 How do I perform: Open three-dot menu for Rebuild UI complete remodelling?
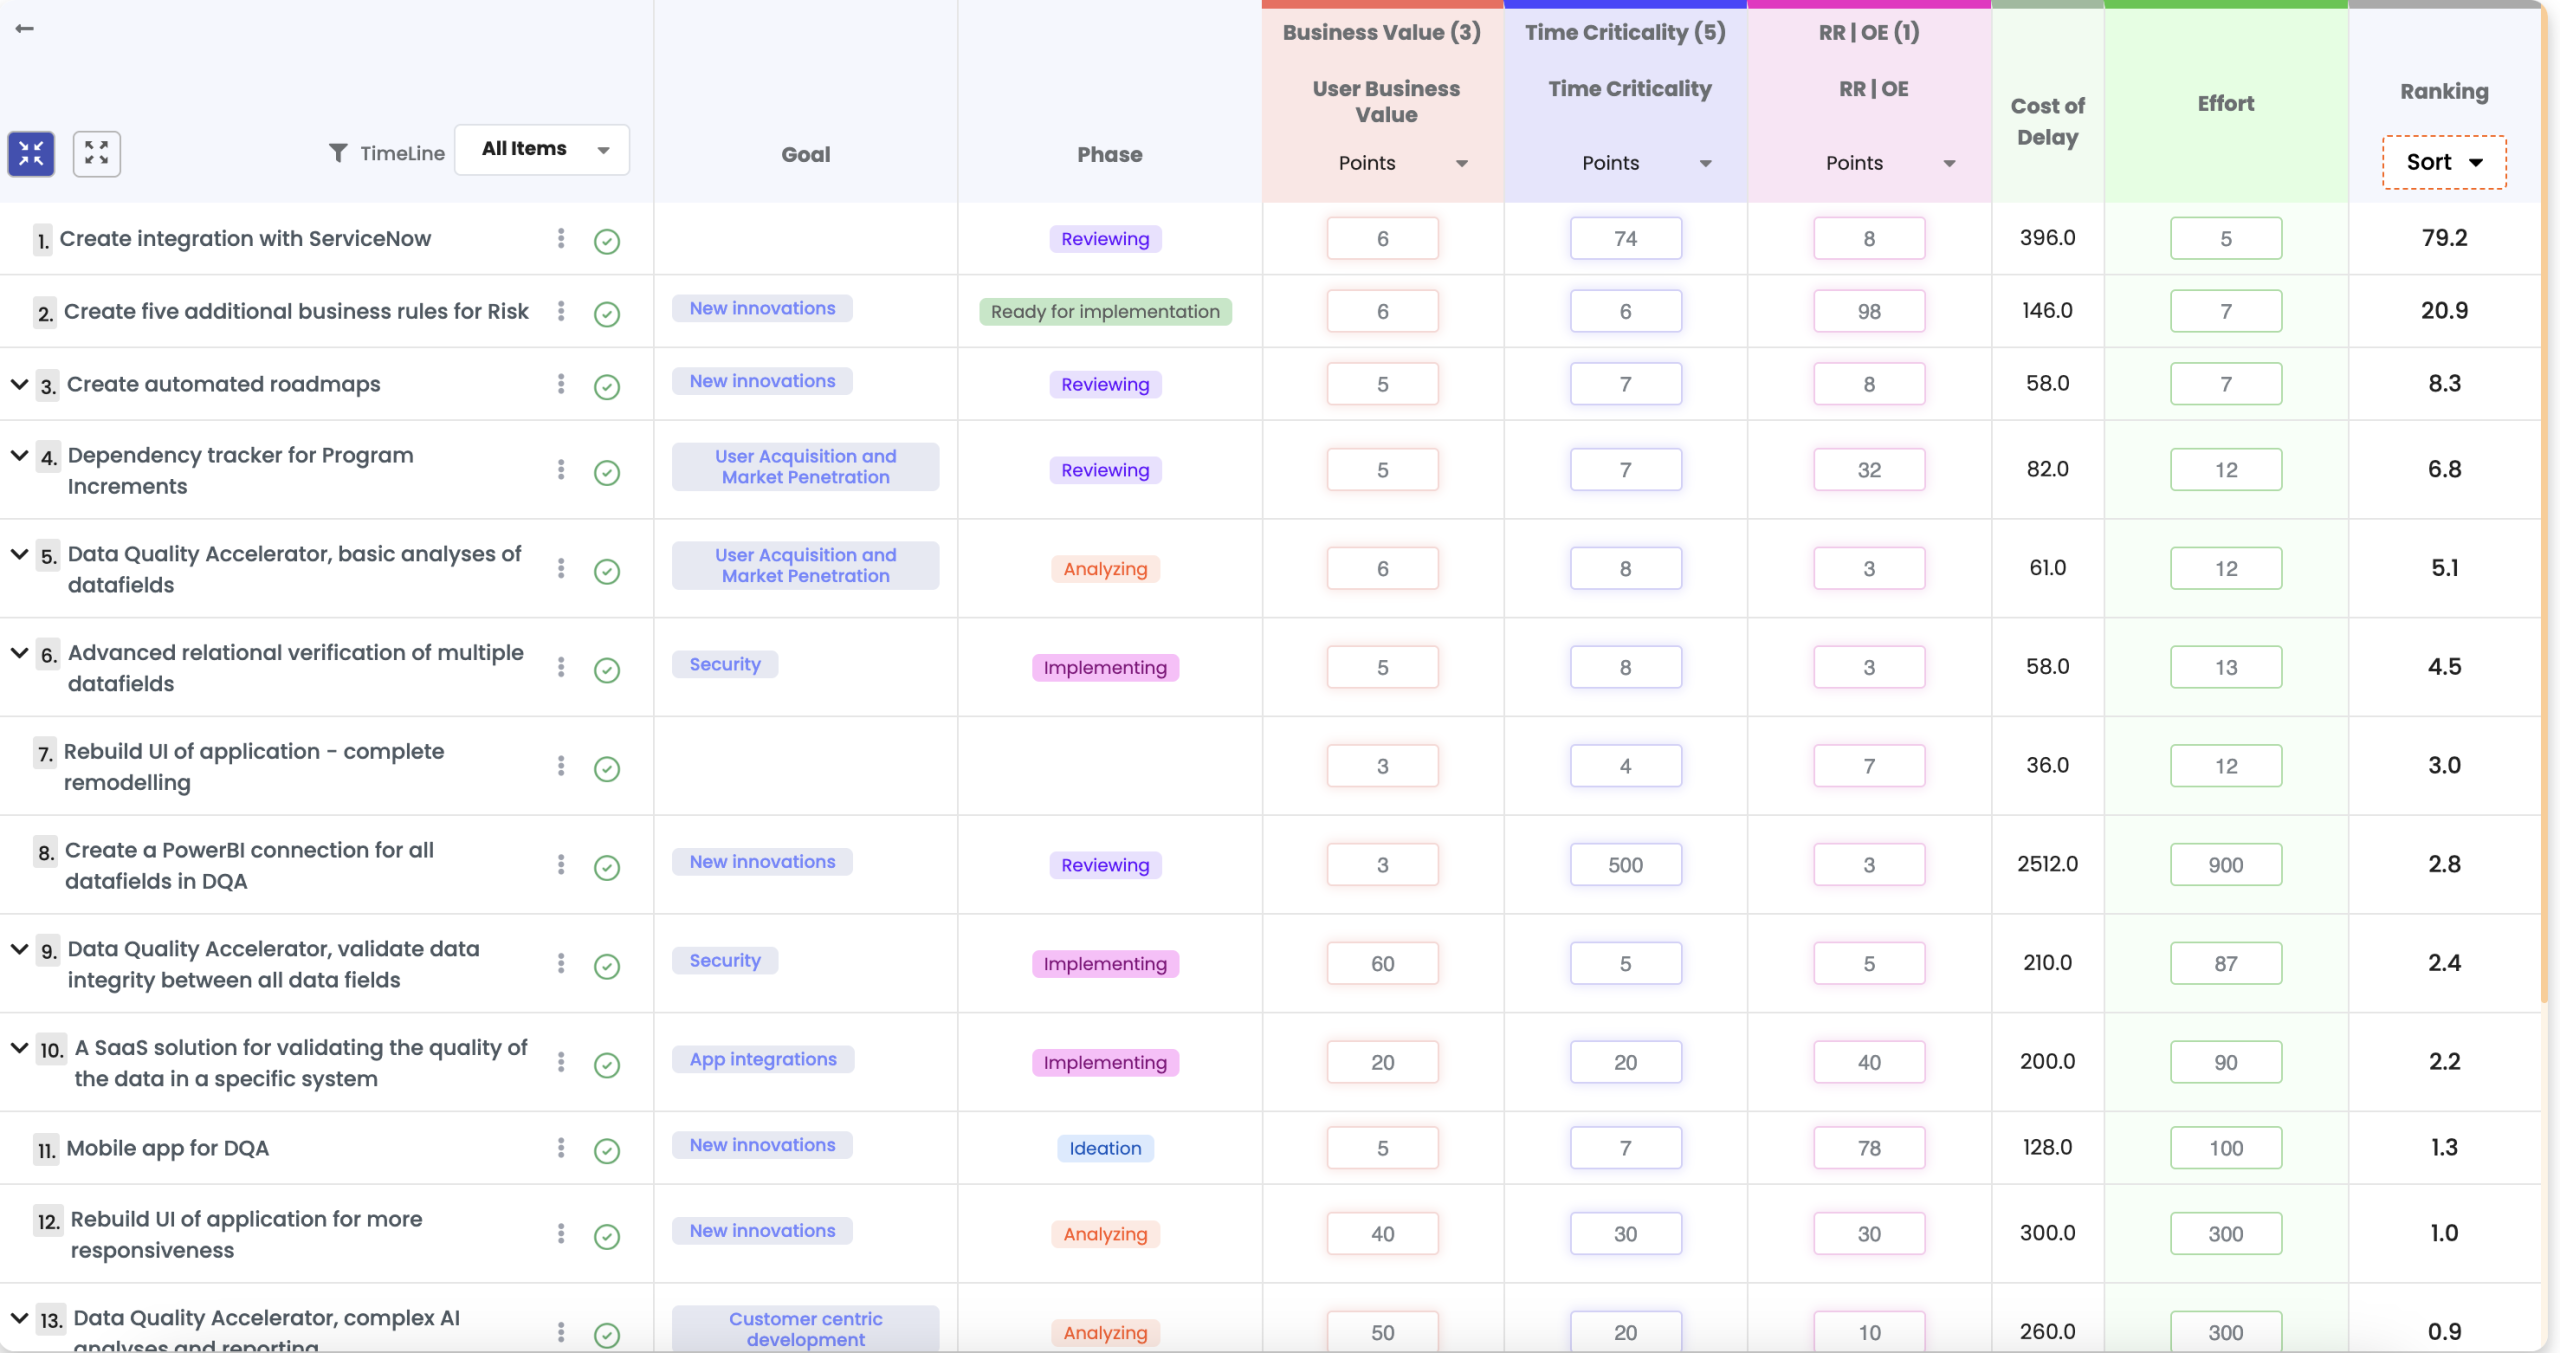pyautogui.click(x=561, y=766)
